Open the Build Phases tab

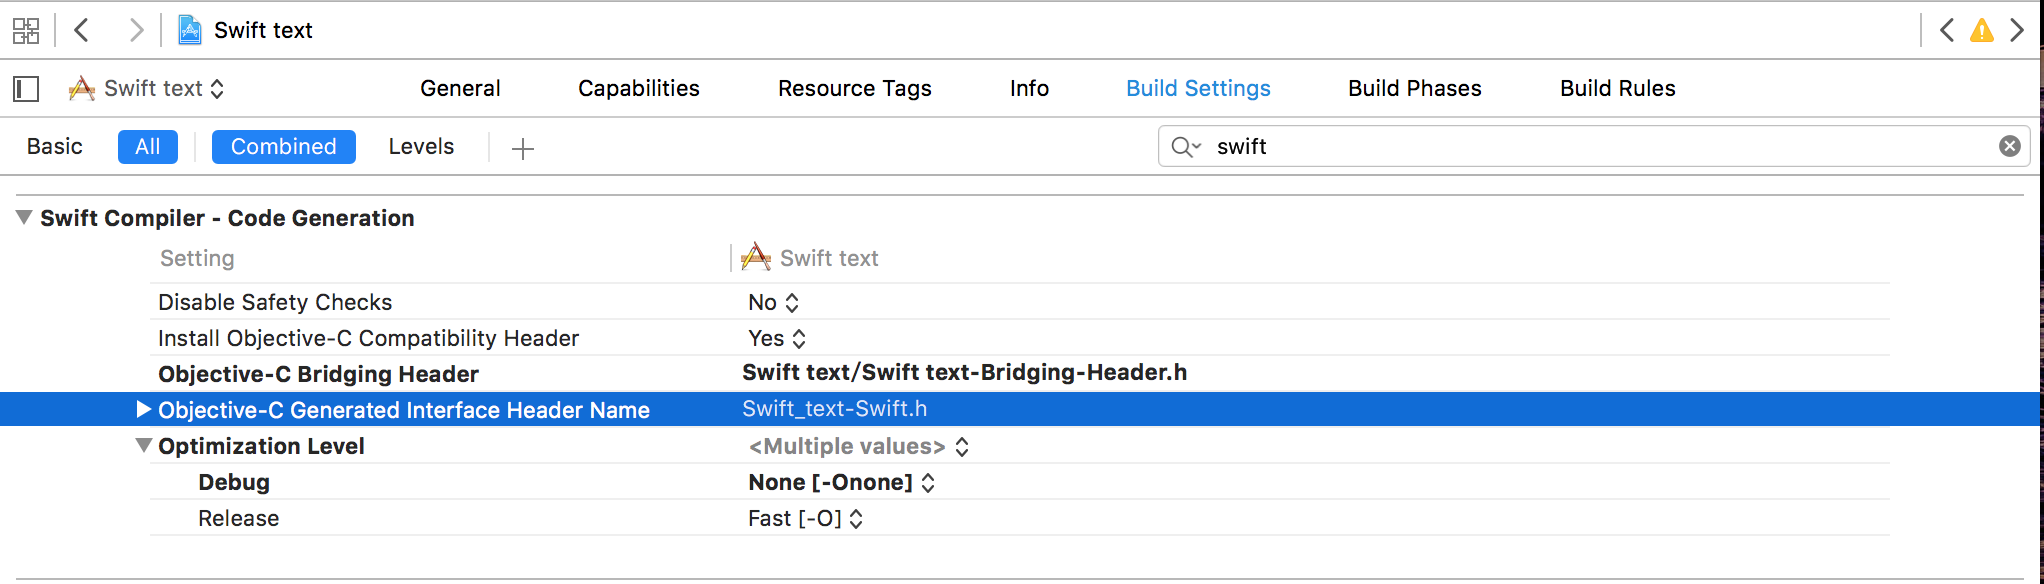point(1414,88)
